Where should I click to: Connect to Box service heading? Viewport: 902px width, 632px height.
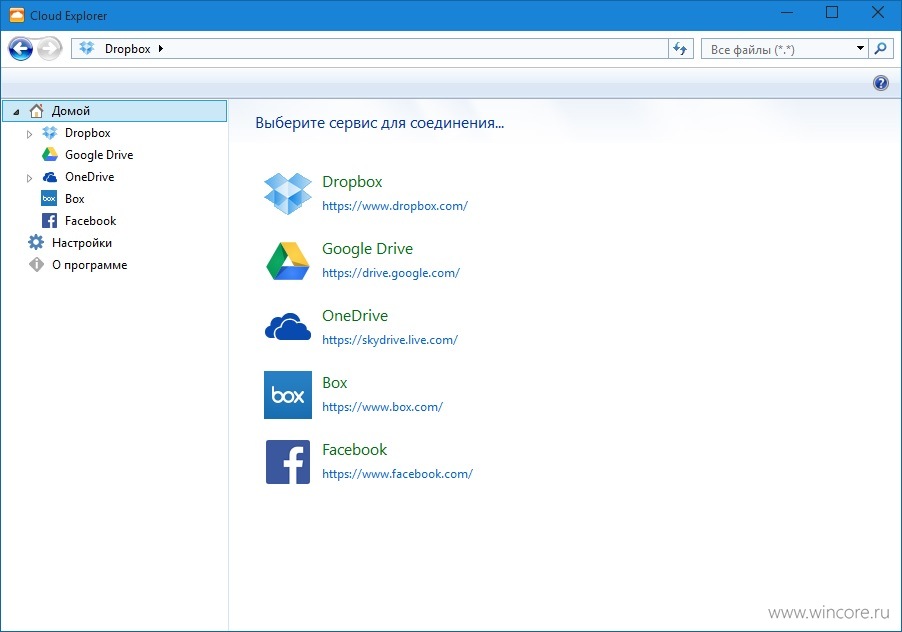point(335,382)
